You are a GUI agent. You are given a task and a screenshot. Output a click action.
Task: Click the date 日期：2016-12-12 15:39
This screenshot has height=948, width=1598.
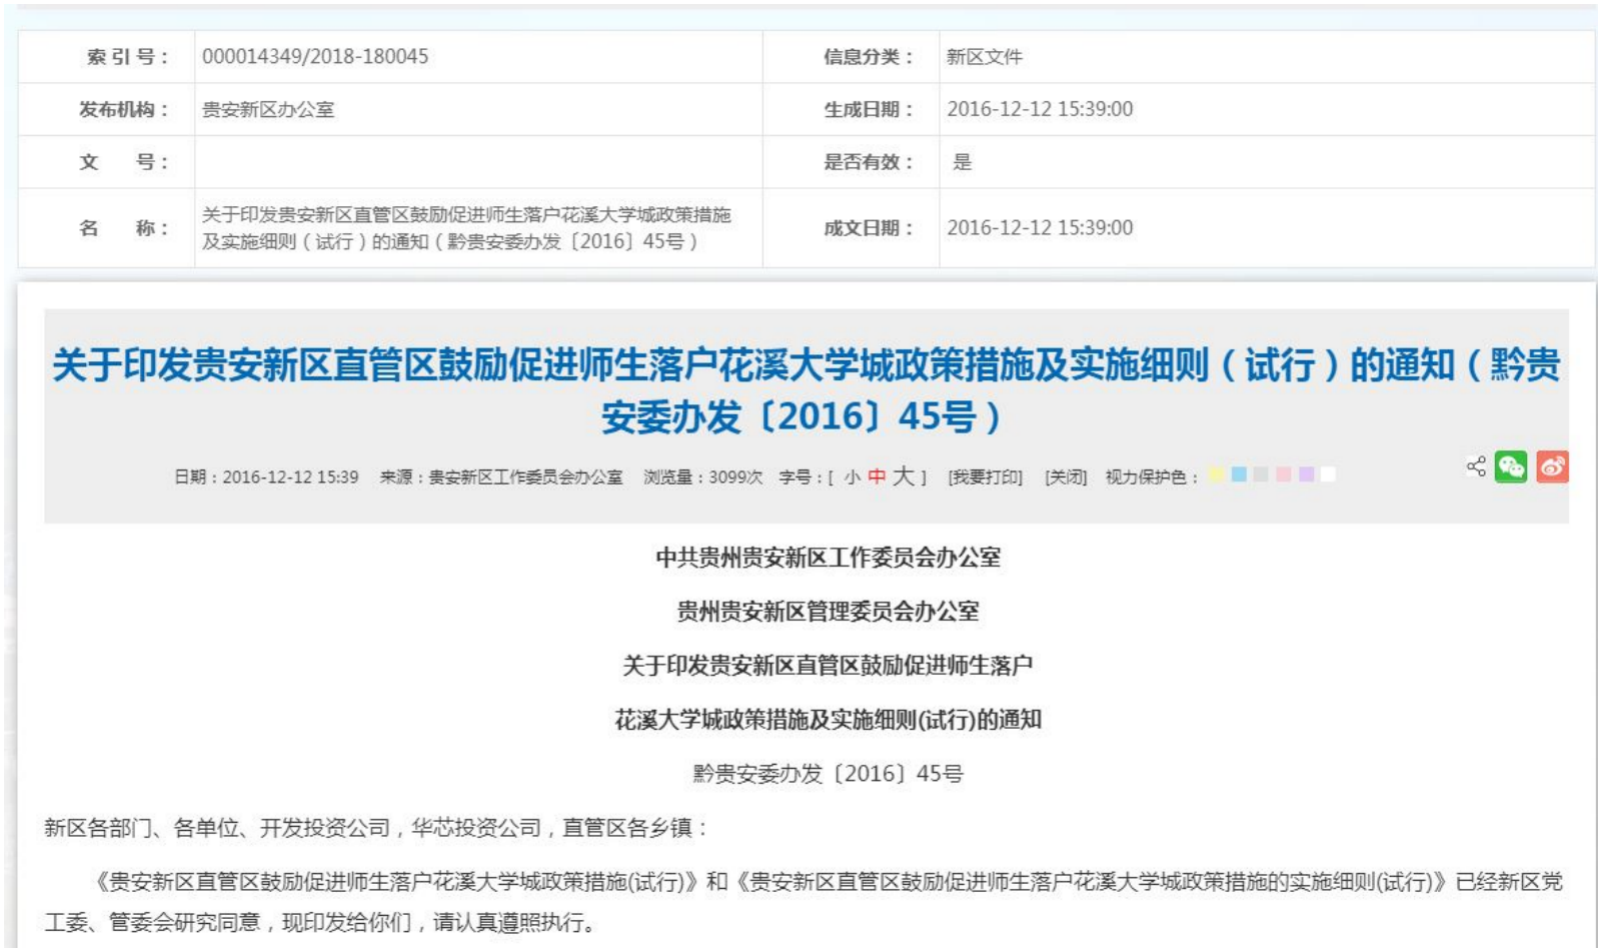click(x=266, y=477)
